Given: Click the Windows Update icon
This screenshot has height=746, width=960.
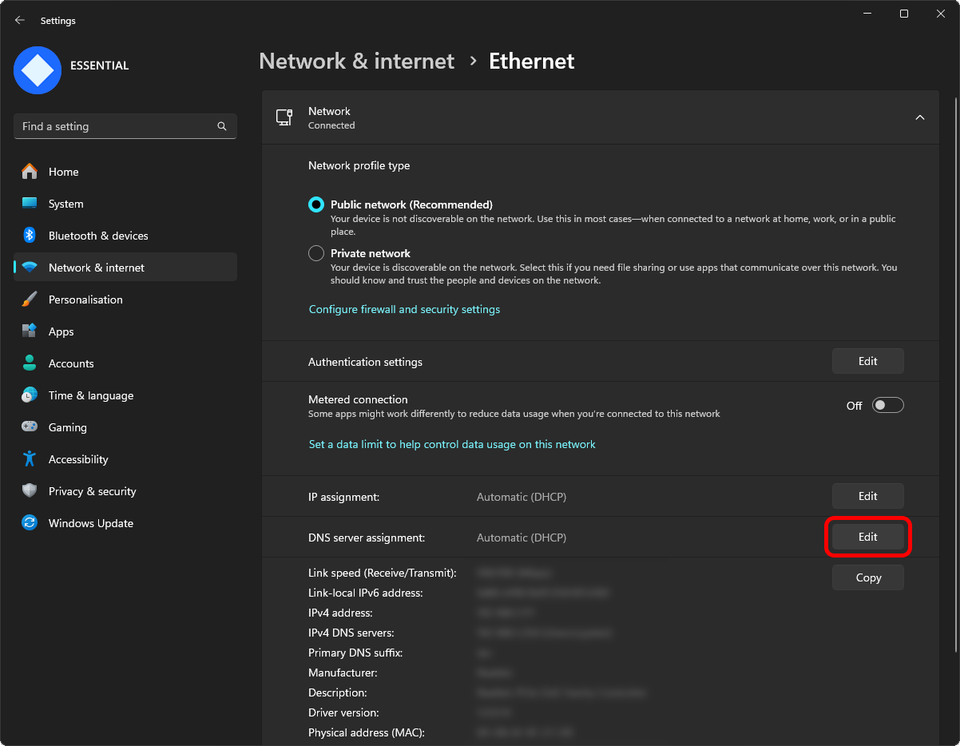Looking at the screenshot, I should pos(30,523).
